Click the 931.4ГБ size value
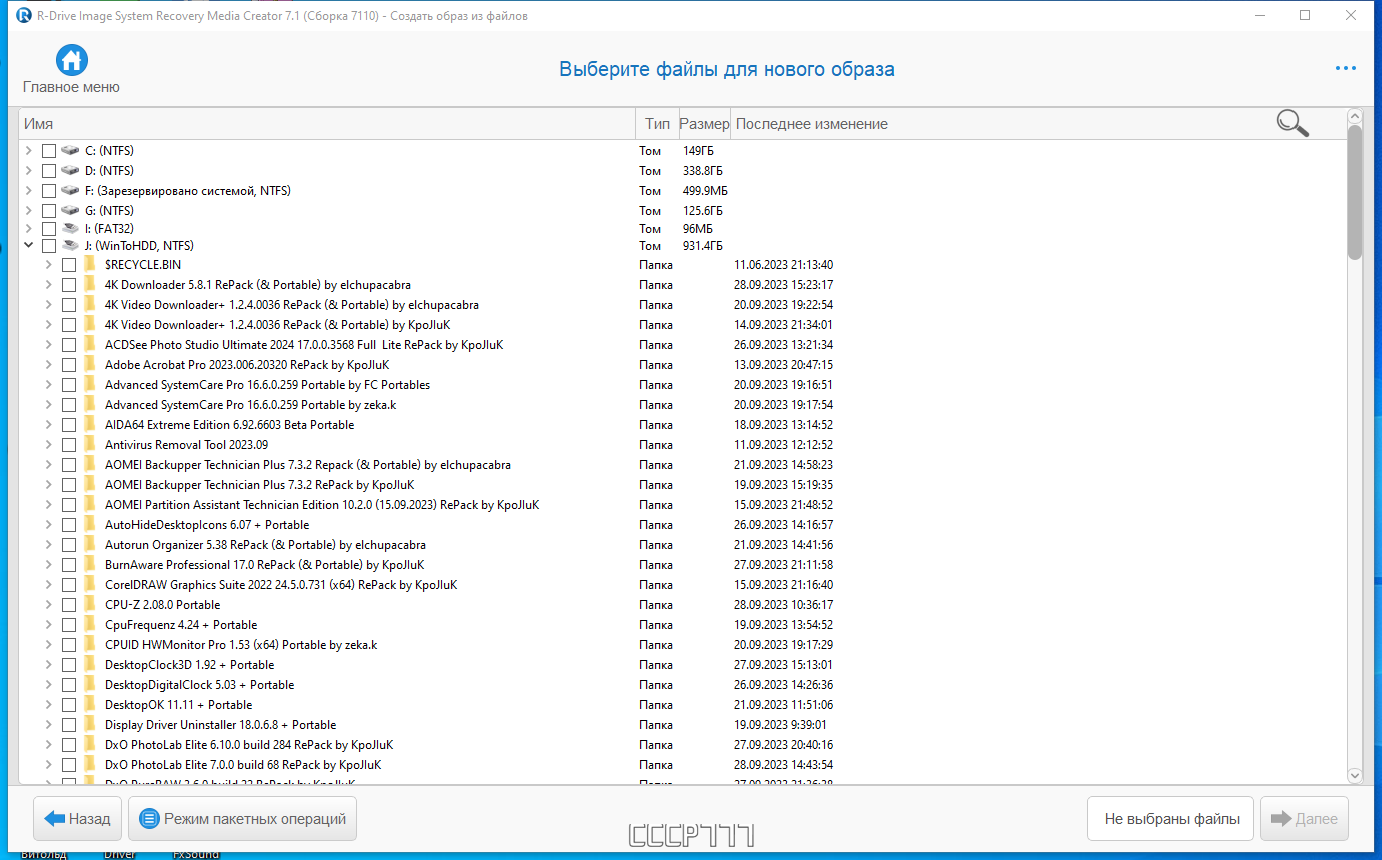The height and width of the screenshot is (860, 1382). pyautogui.click(x=703, y=245)
